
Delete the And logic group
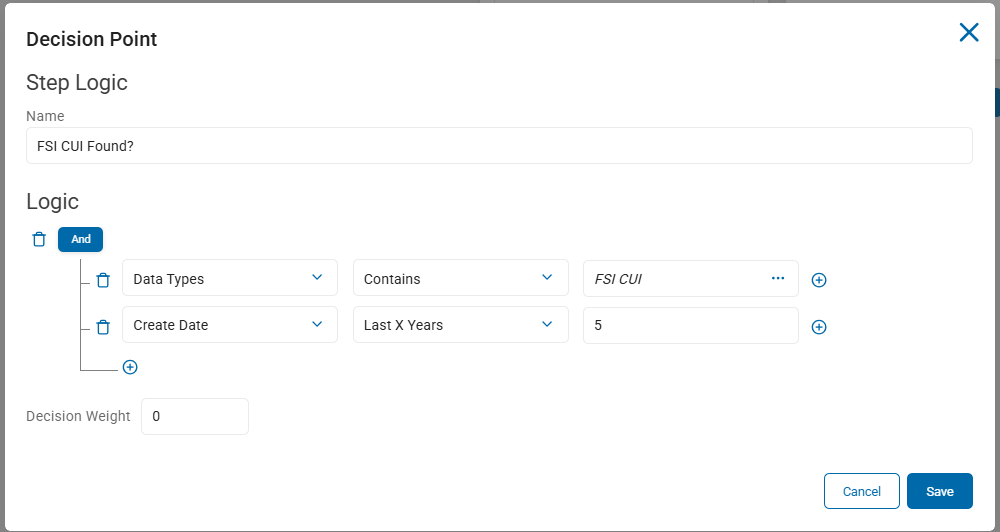(39, 239)
